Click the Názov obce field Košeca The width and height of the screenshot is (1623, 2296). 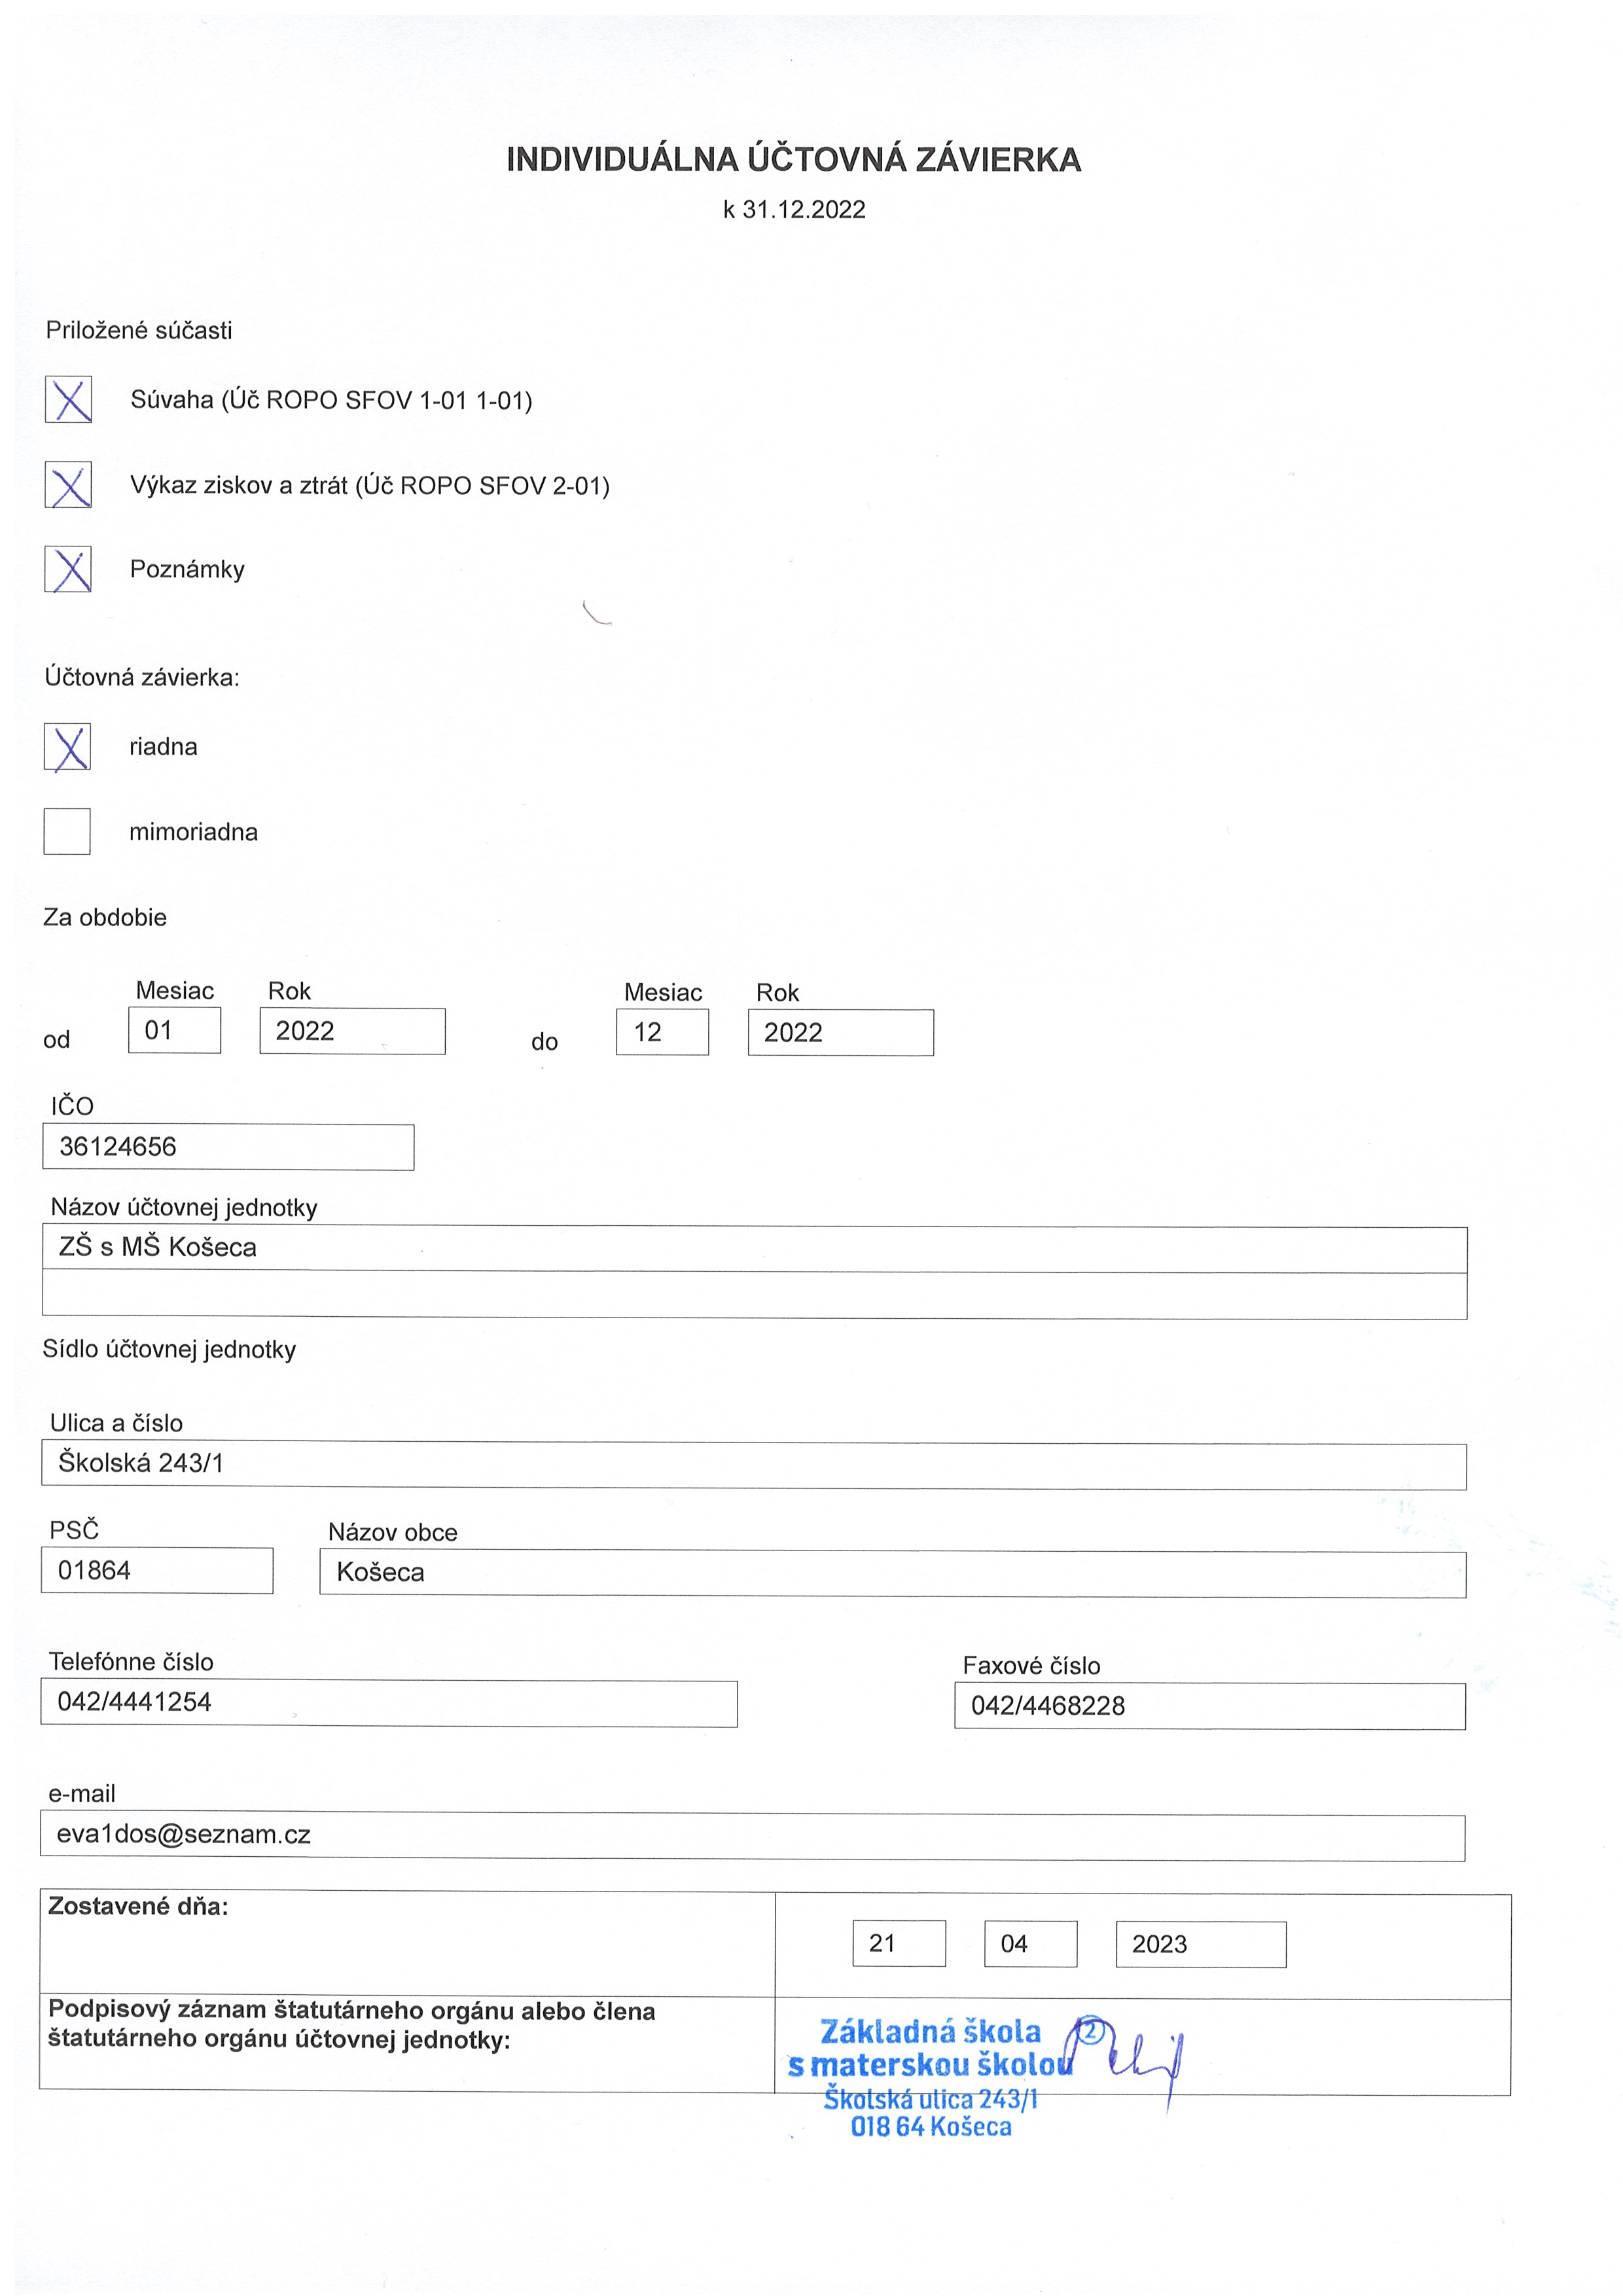(893, 1574)
